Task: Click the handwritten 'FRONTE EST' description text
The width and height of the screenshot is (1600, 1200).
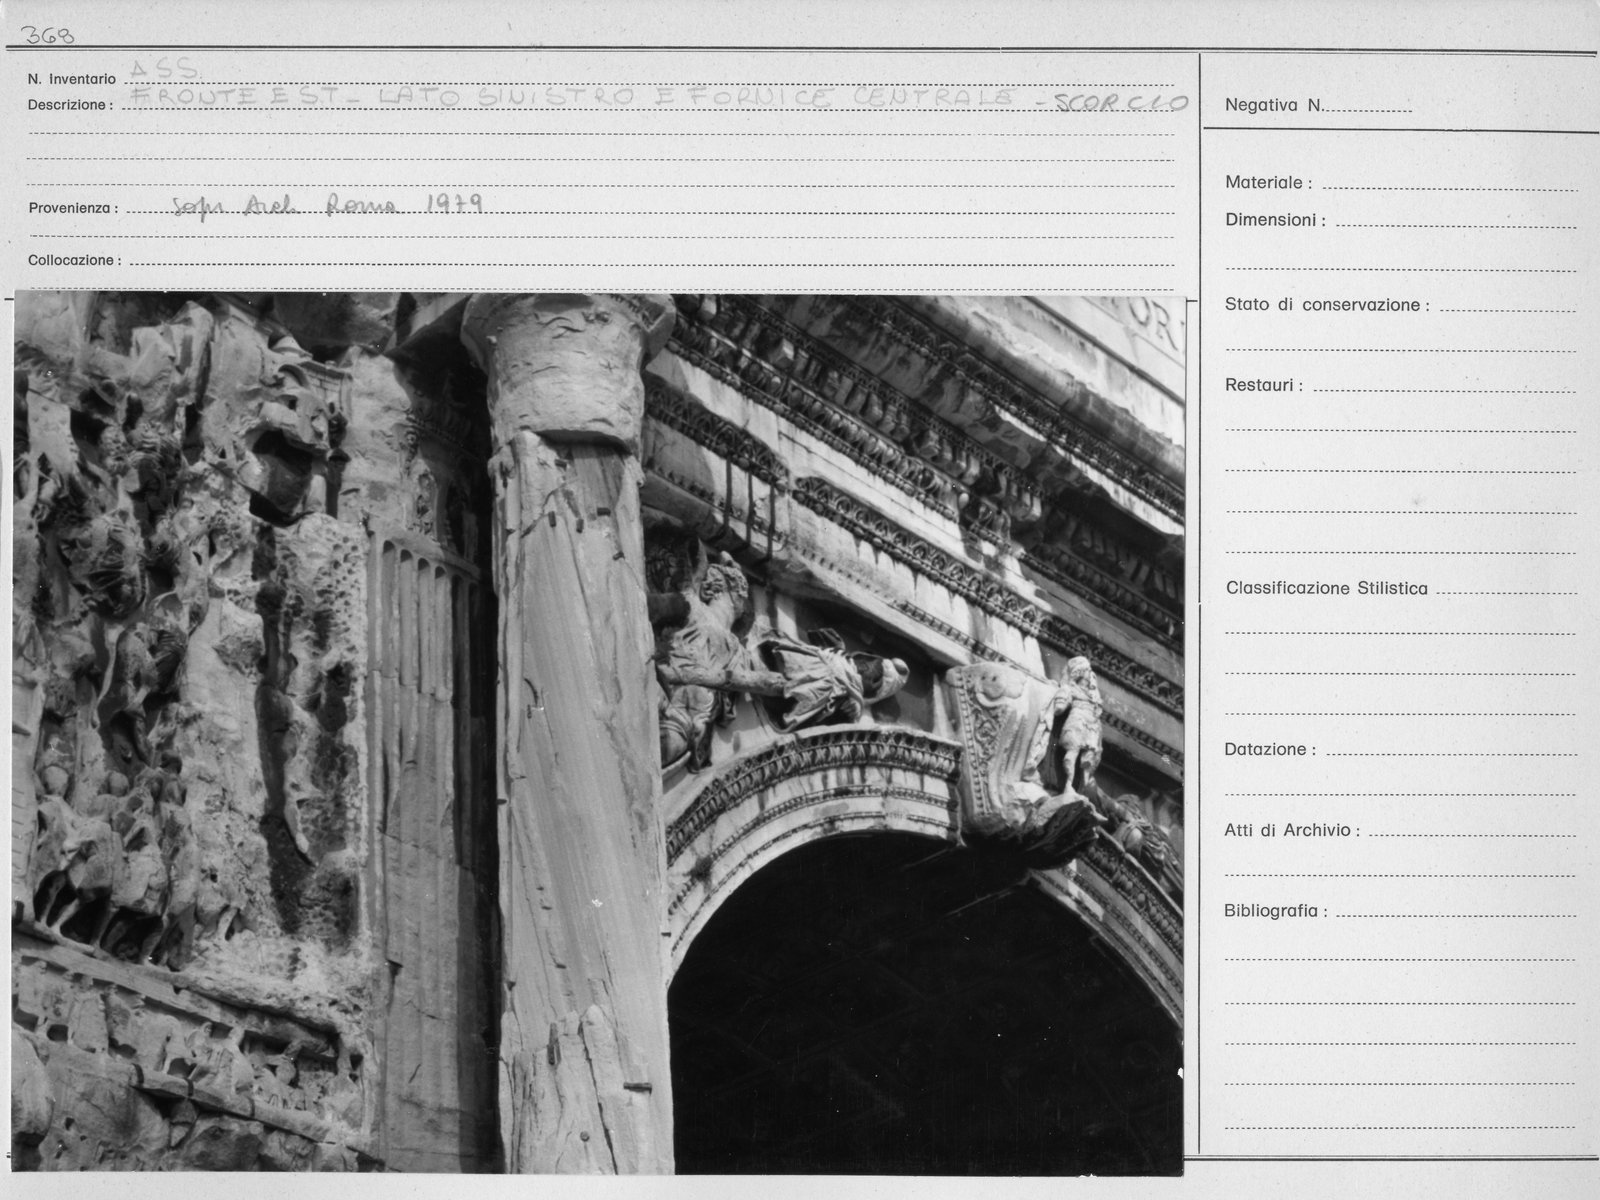Action: point(235,97)
